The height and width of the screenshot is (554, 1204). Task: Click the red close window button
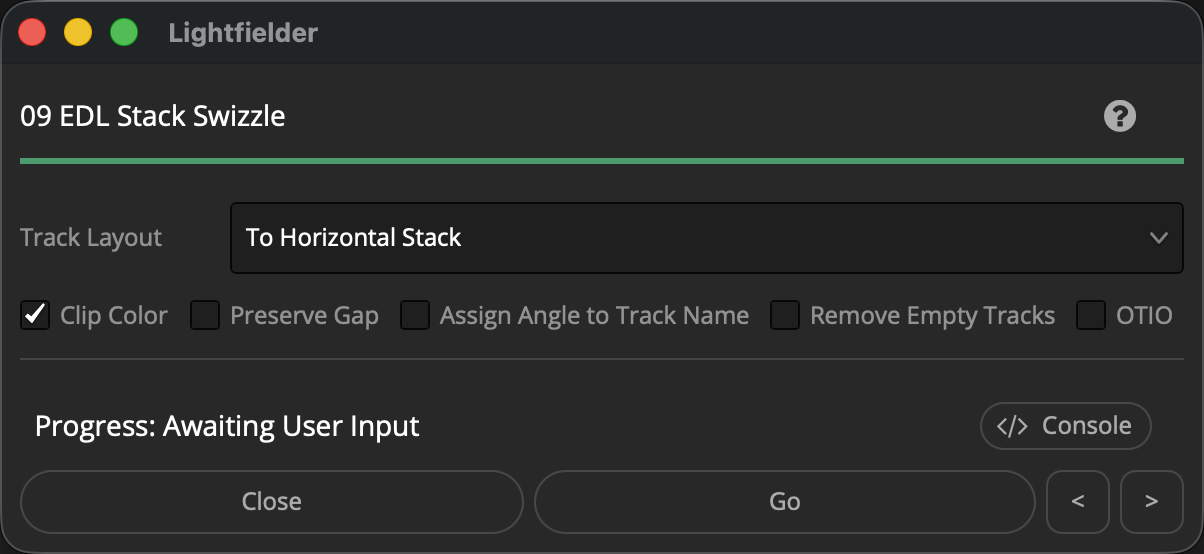point(32,32)
